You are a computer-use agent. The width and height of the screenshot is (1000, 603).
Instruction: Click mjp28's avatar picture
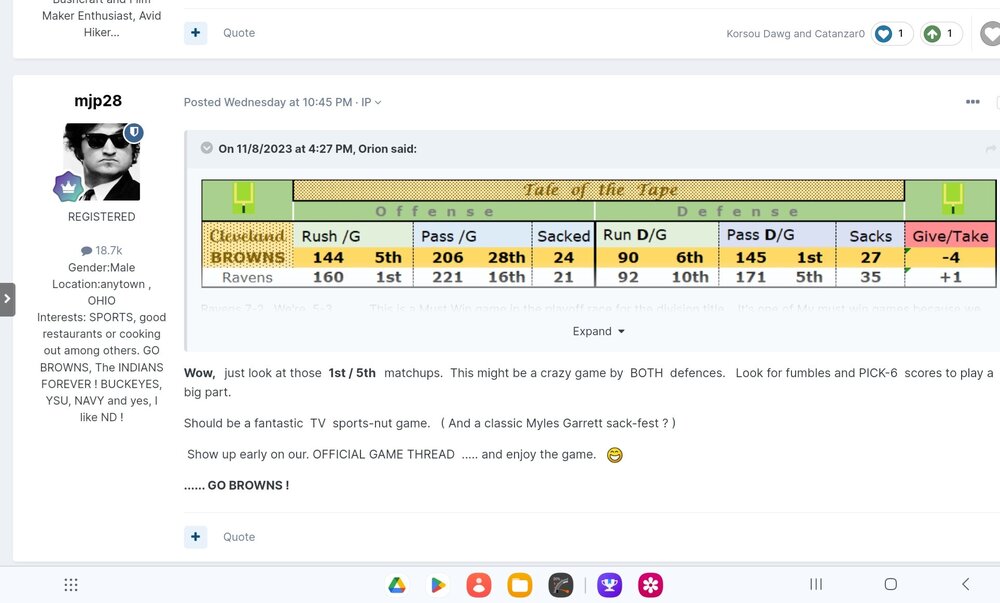pos(101,162)
